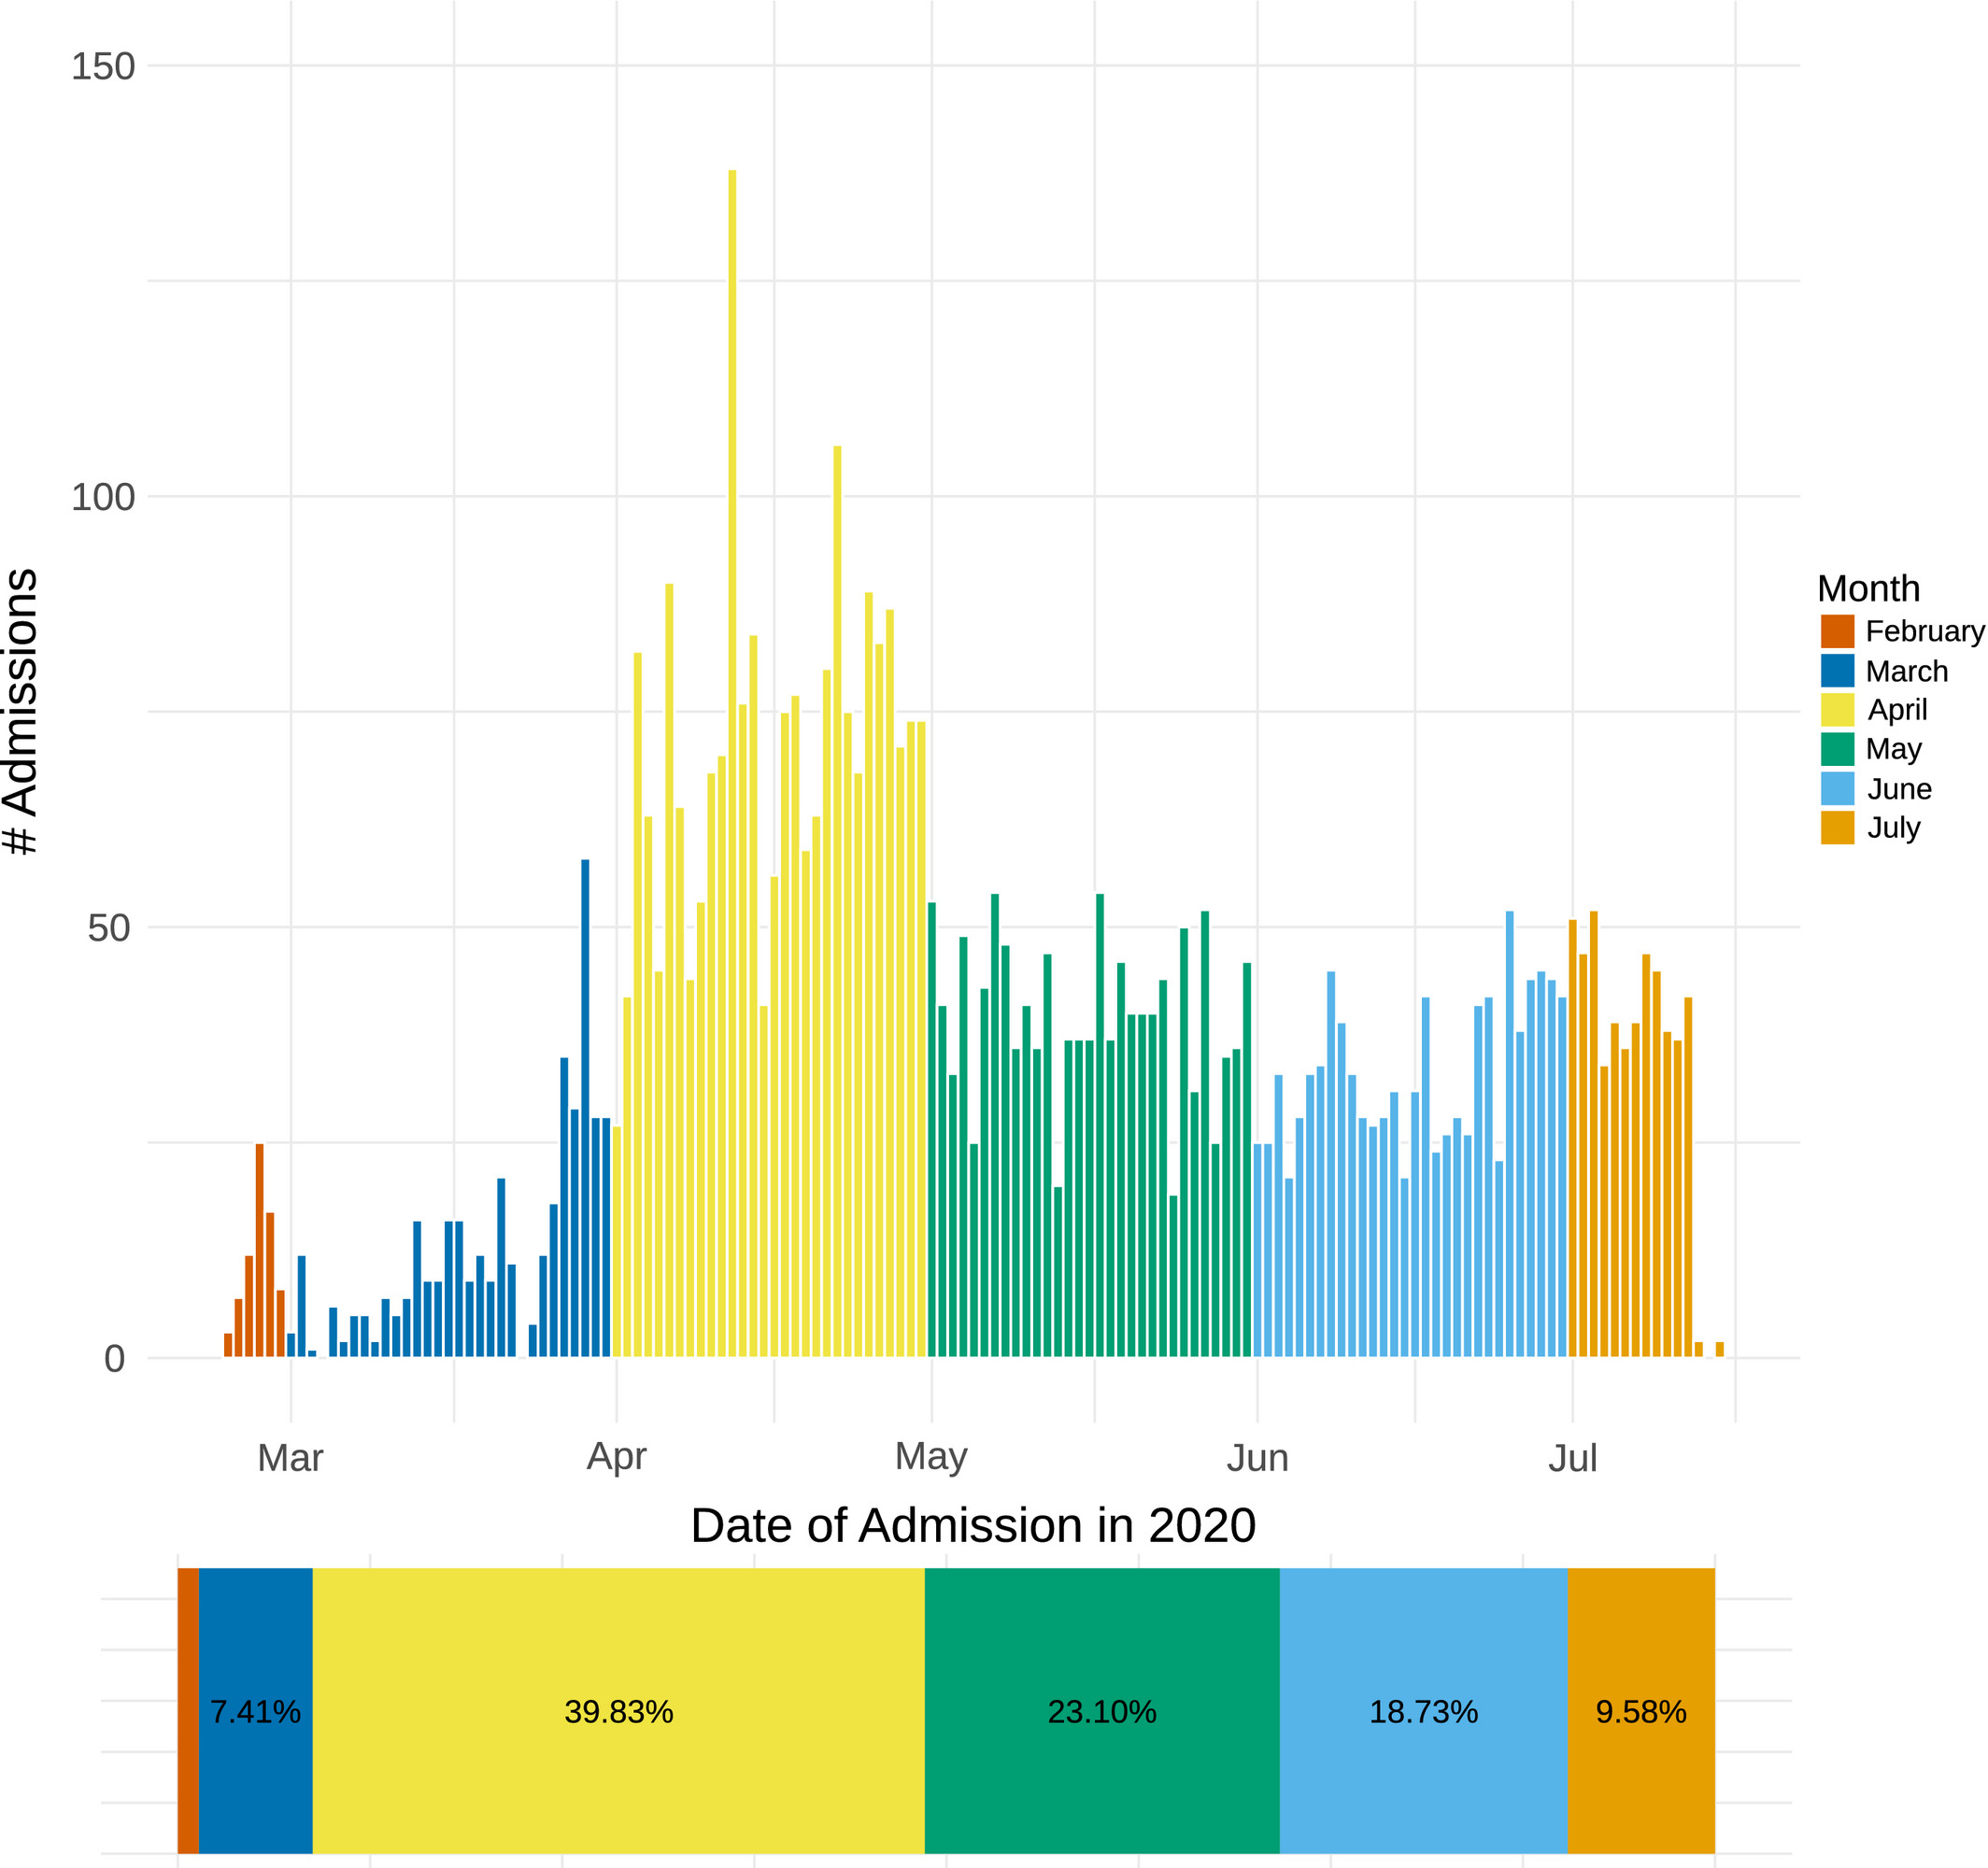Select the 7.41% March segment
Viewport: 1988px width, 1868px height.
(256, 1711)
